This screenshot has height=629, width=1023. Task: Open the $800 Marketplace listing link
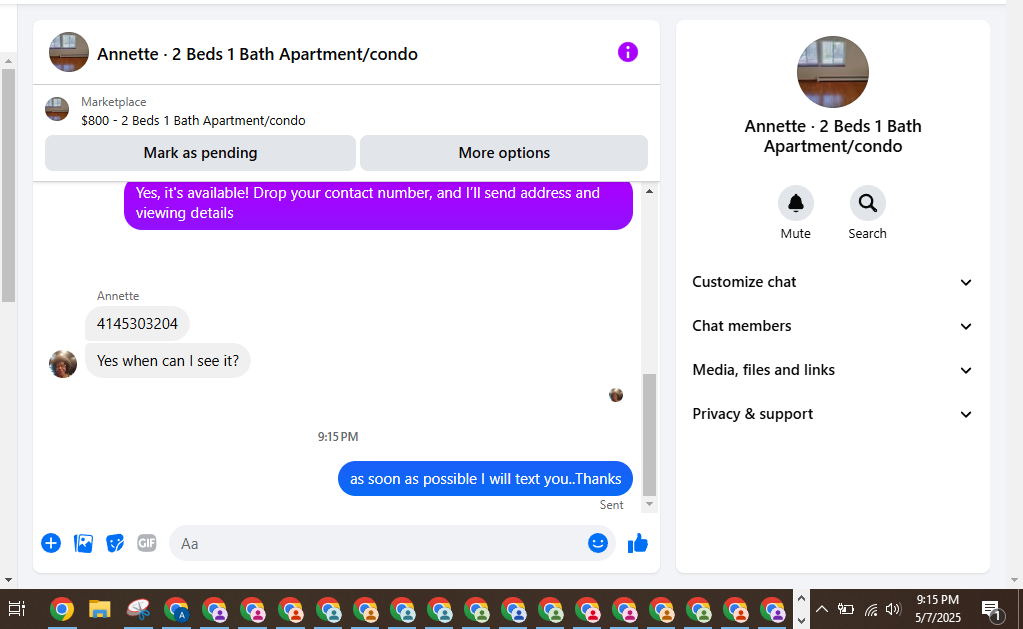point(193,121)
